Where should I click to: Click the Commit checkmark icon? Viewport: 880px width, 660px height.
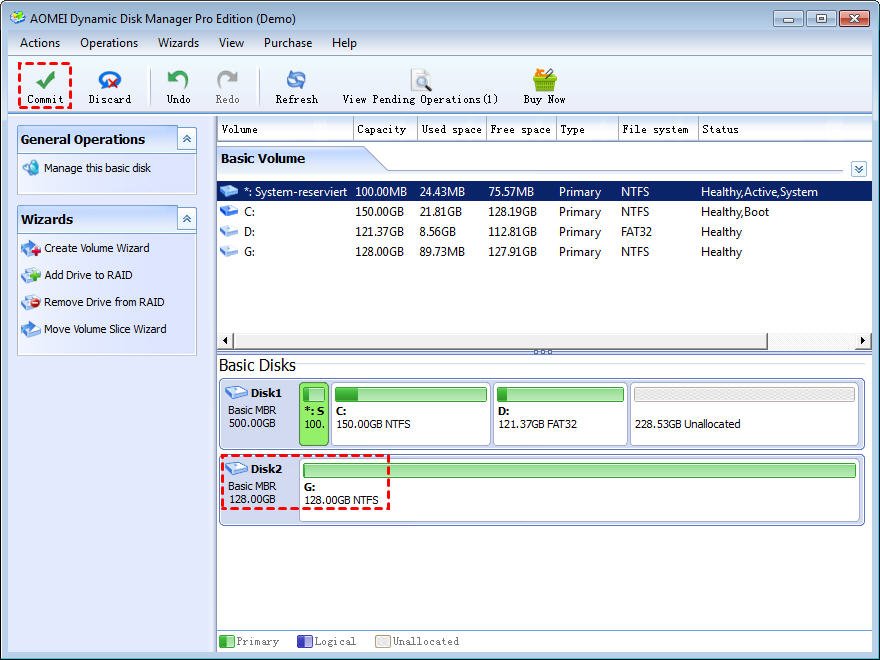(x=45, y=80)
